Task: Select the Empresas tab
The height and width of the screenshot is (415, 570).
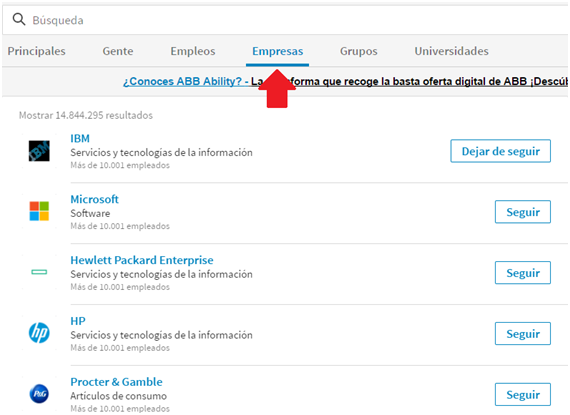Action: [277, 51]
